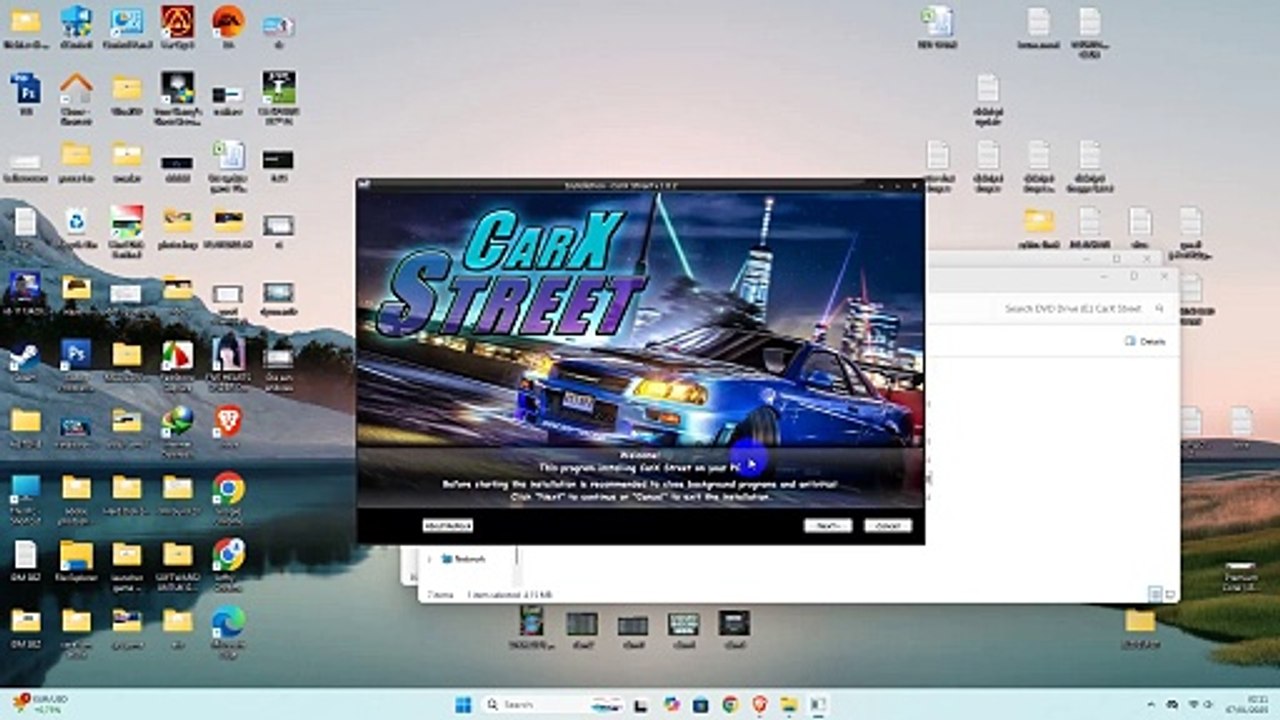Open the Internet Download Manager desktop shortcut
The height and width of the screenshot is (720, 1280).
click(177, 428)
